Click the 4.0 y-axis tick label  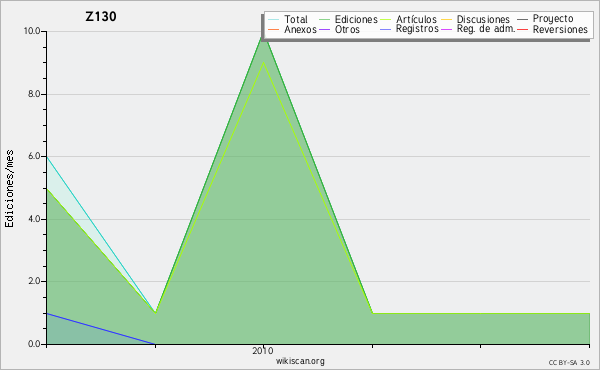pos(34,219)
